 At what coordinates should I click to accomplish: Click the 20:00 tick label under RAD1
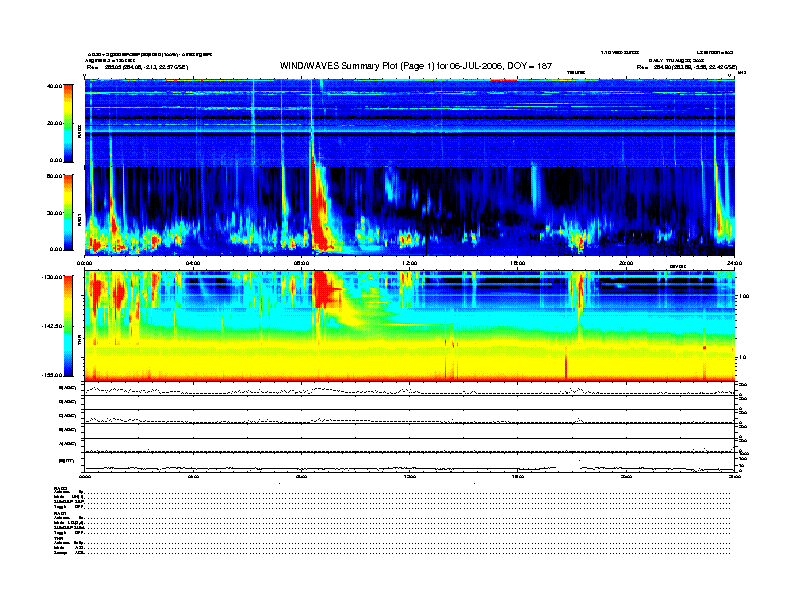(x=626, y=263)
